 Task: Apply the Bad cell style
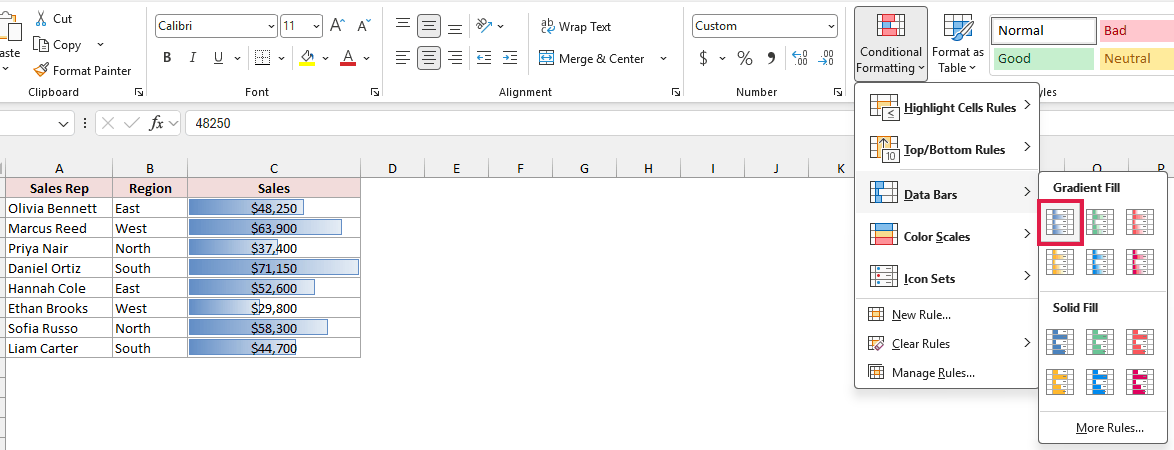point(1137,31)
